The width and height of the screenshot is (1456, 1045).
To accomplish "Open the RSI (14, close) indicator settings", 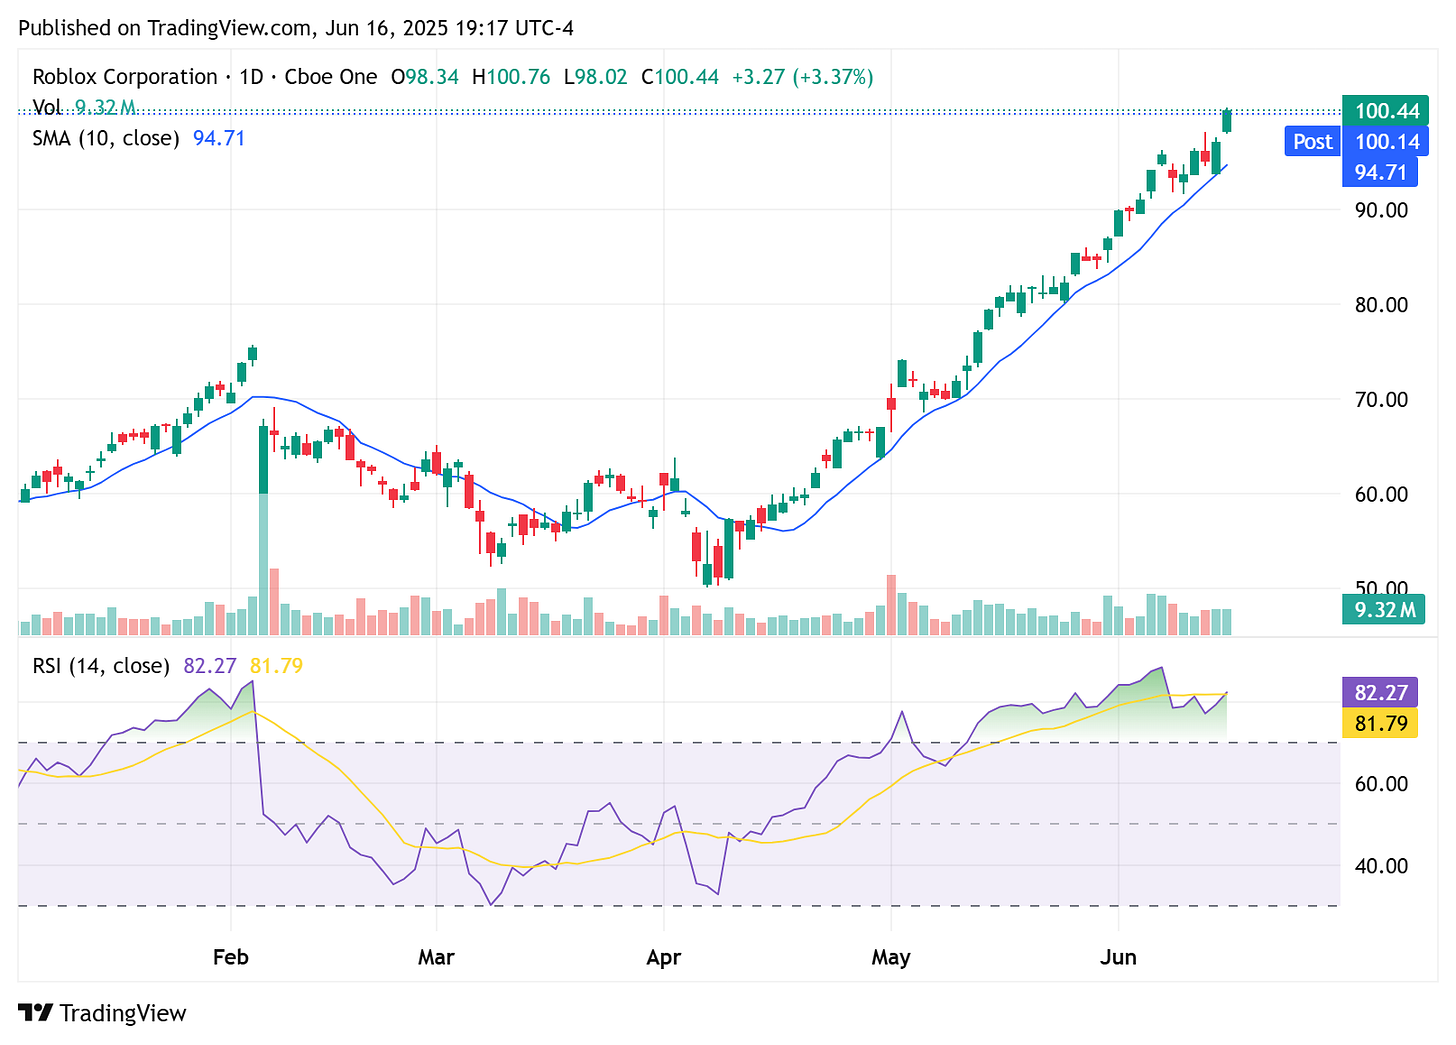I will coord(100,665).
